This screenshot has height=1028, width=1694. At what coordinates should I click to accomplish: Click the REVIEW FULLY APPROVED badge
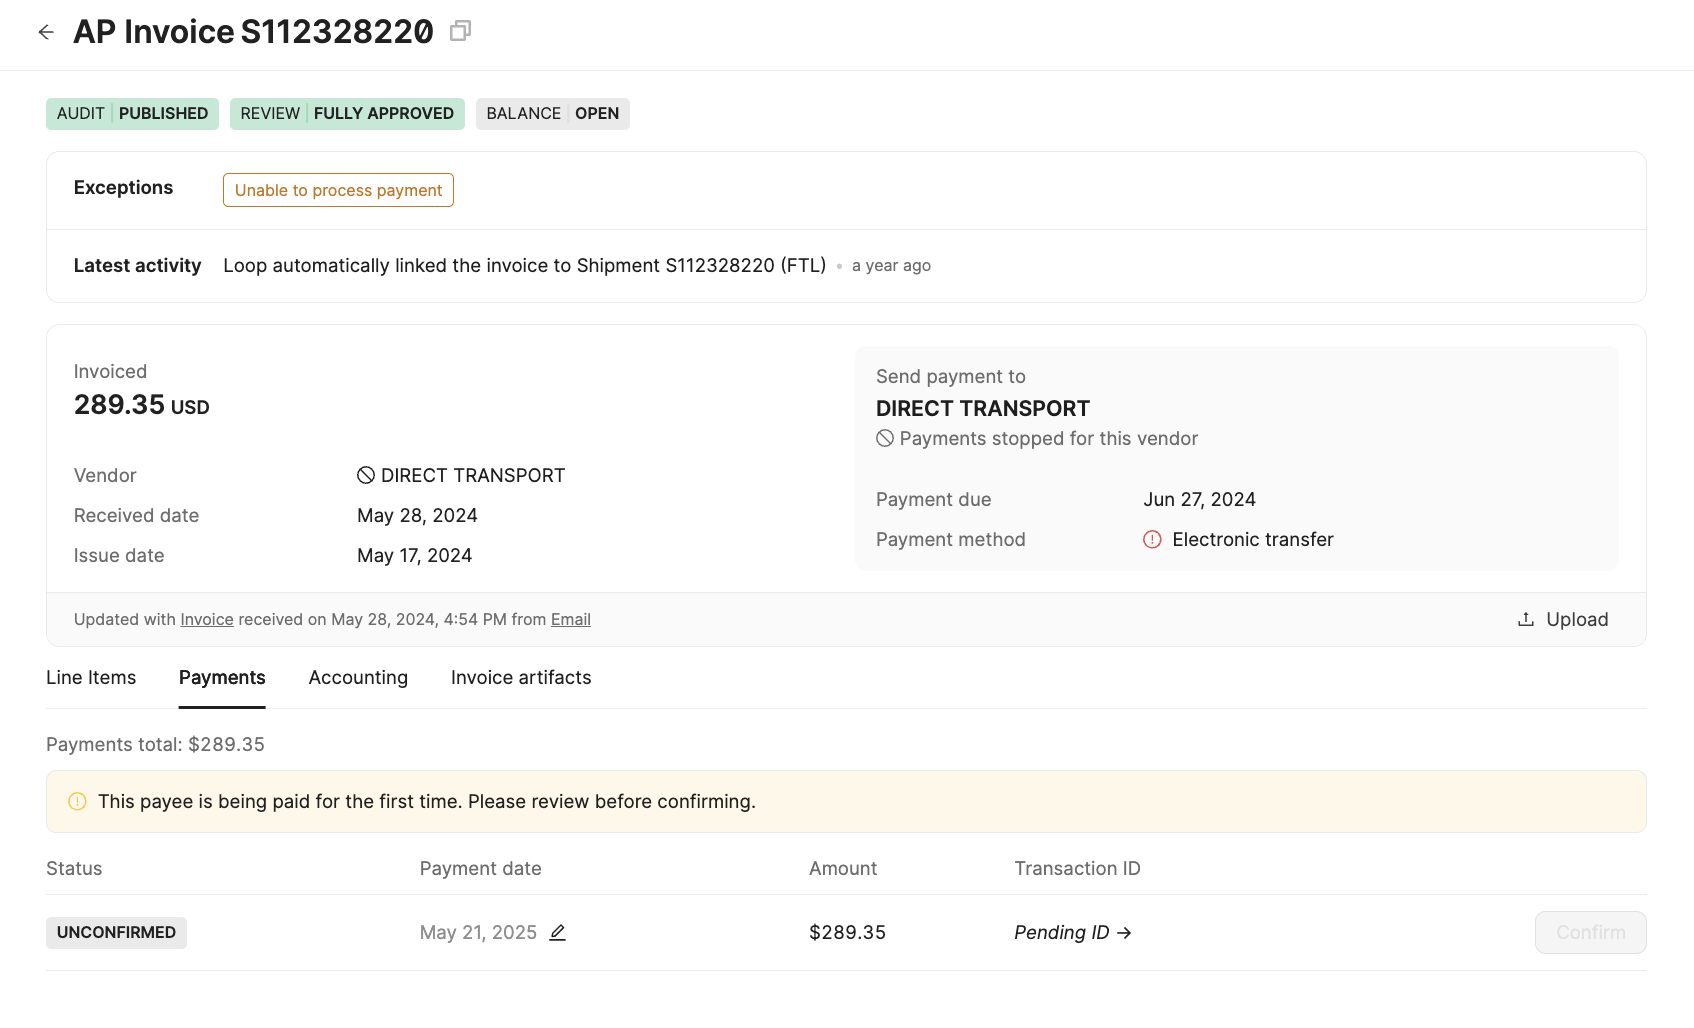pos(347,113)
